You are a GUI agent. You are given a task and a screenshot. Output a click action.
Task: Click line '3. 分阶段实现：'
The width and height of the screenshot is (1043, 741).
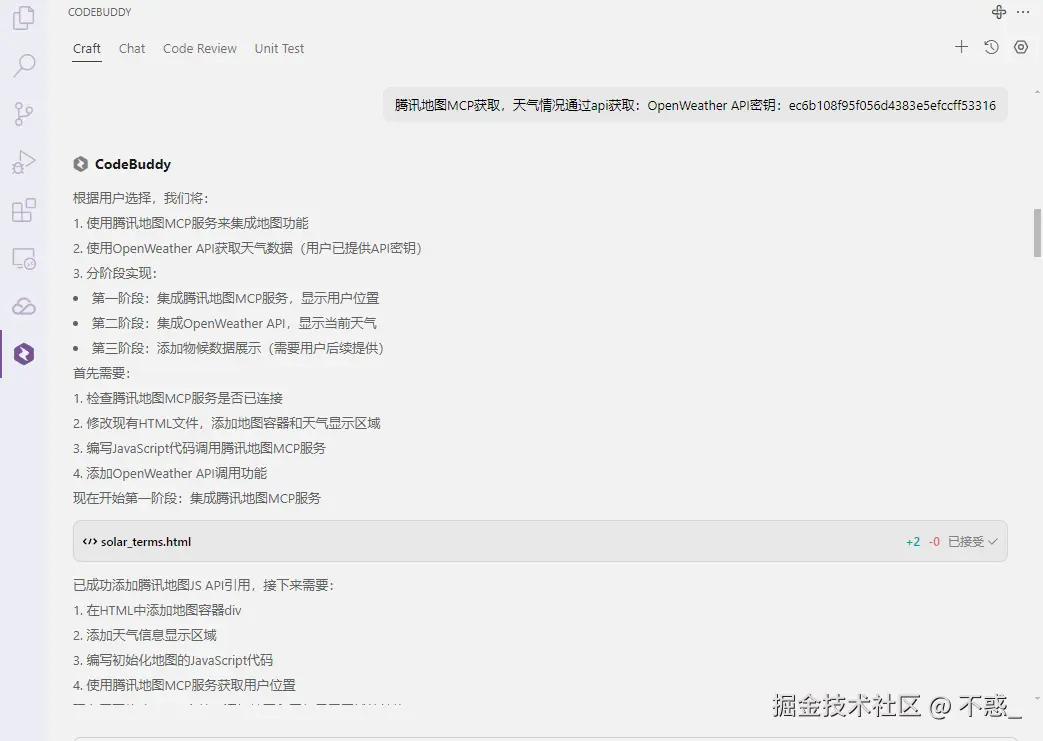click(115, 273)
